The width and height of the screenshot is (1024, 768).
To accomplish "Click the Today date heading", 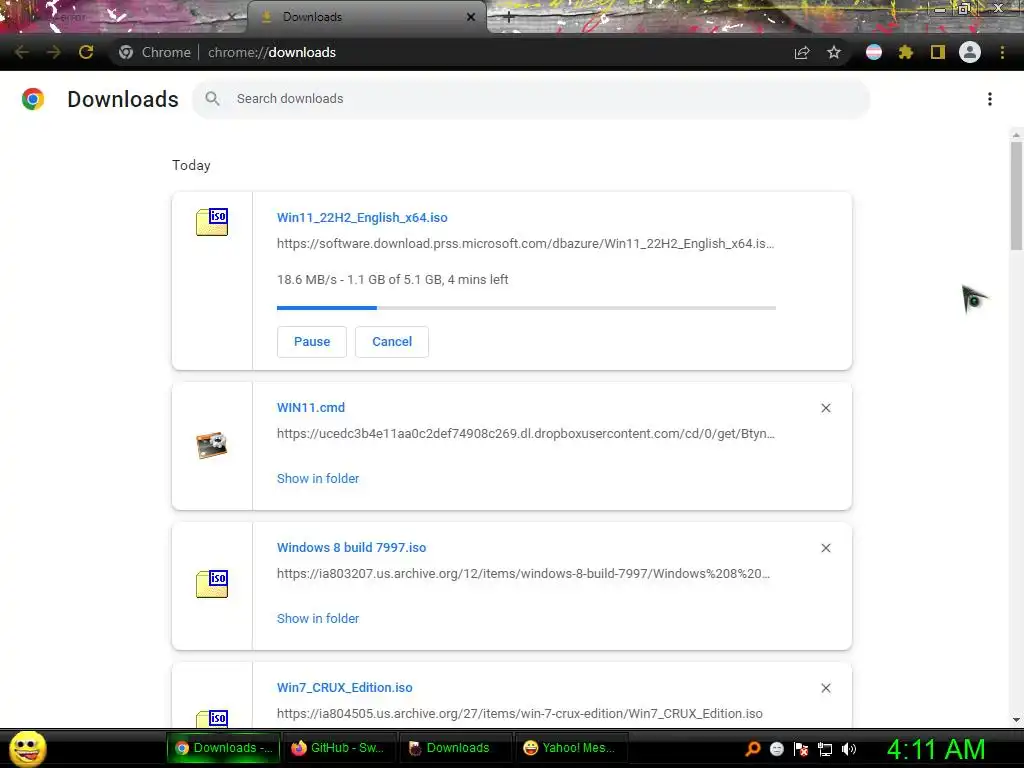I will (x=191, y=165).
